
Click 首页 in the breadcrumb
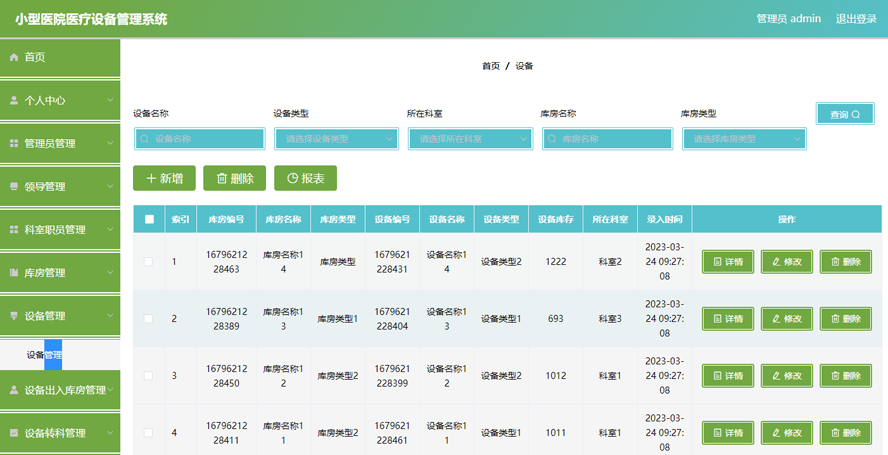(x=491, y=66)
